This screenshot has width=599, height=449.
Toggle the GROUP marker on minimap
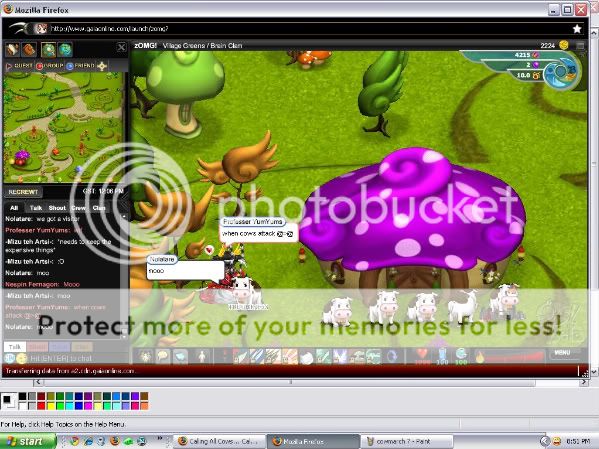(50, 66)
